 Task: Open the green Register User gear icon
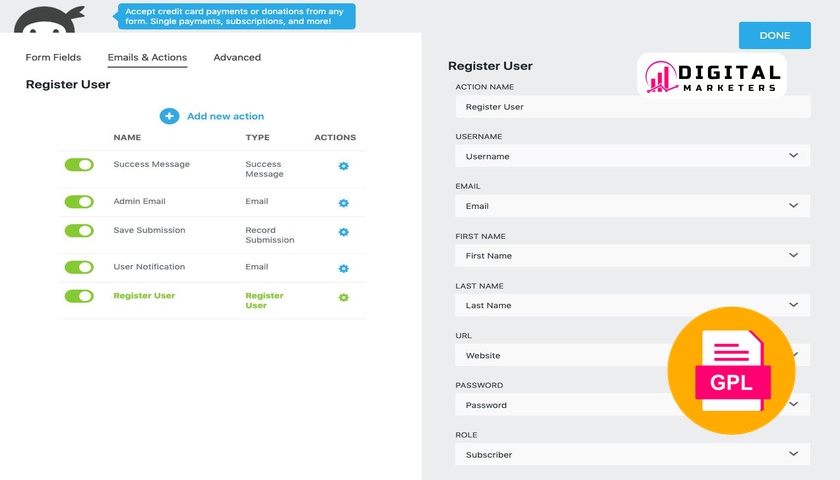343,297
